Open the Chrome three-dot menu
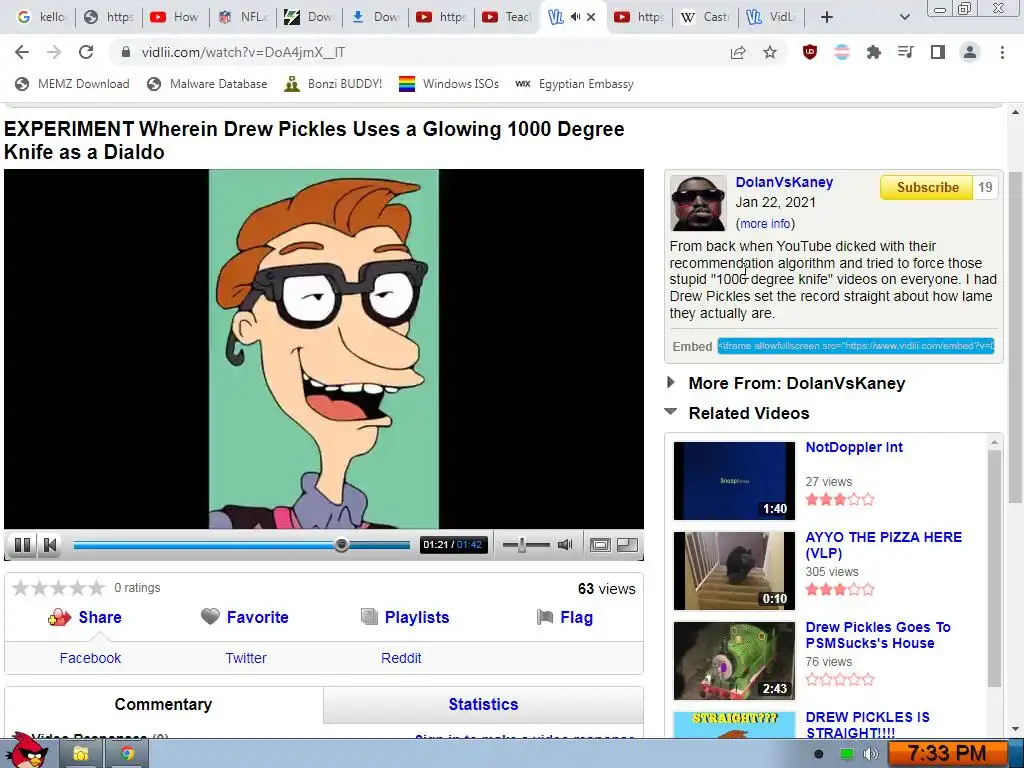 (1002, 52)
